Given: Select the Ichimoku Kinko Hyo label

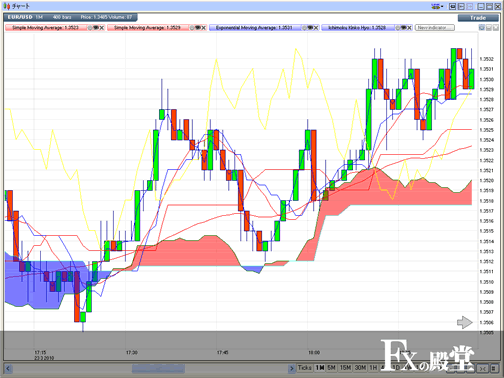Looking at the screenshot, I should click(x=357, y=28).
